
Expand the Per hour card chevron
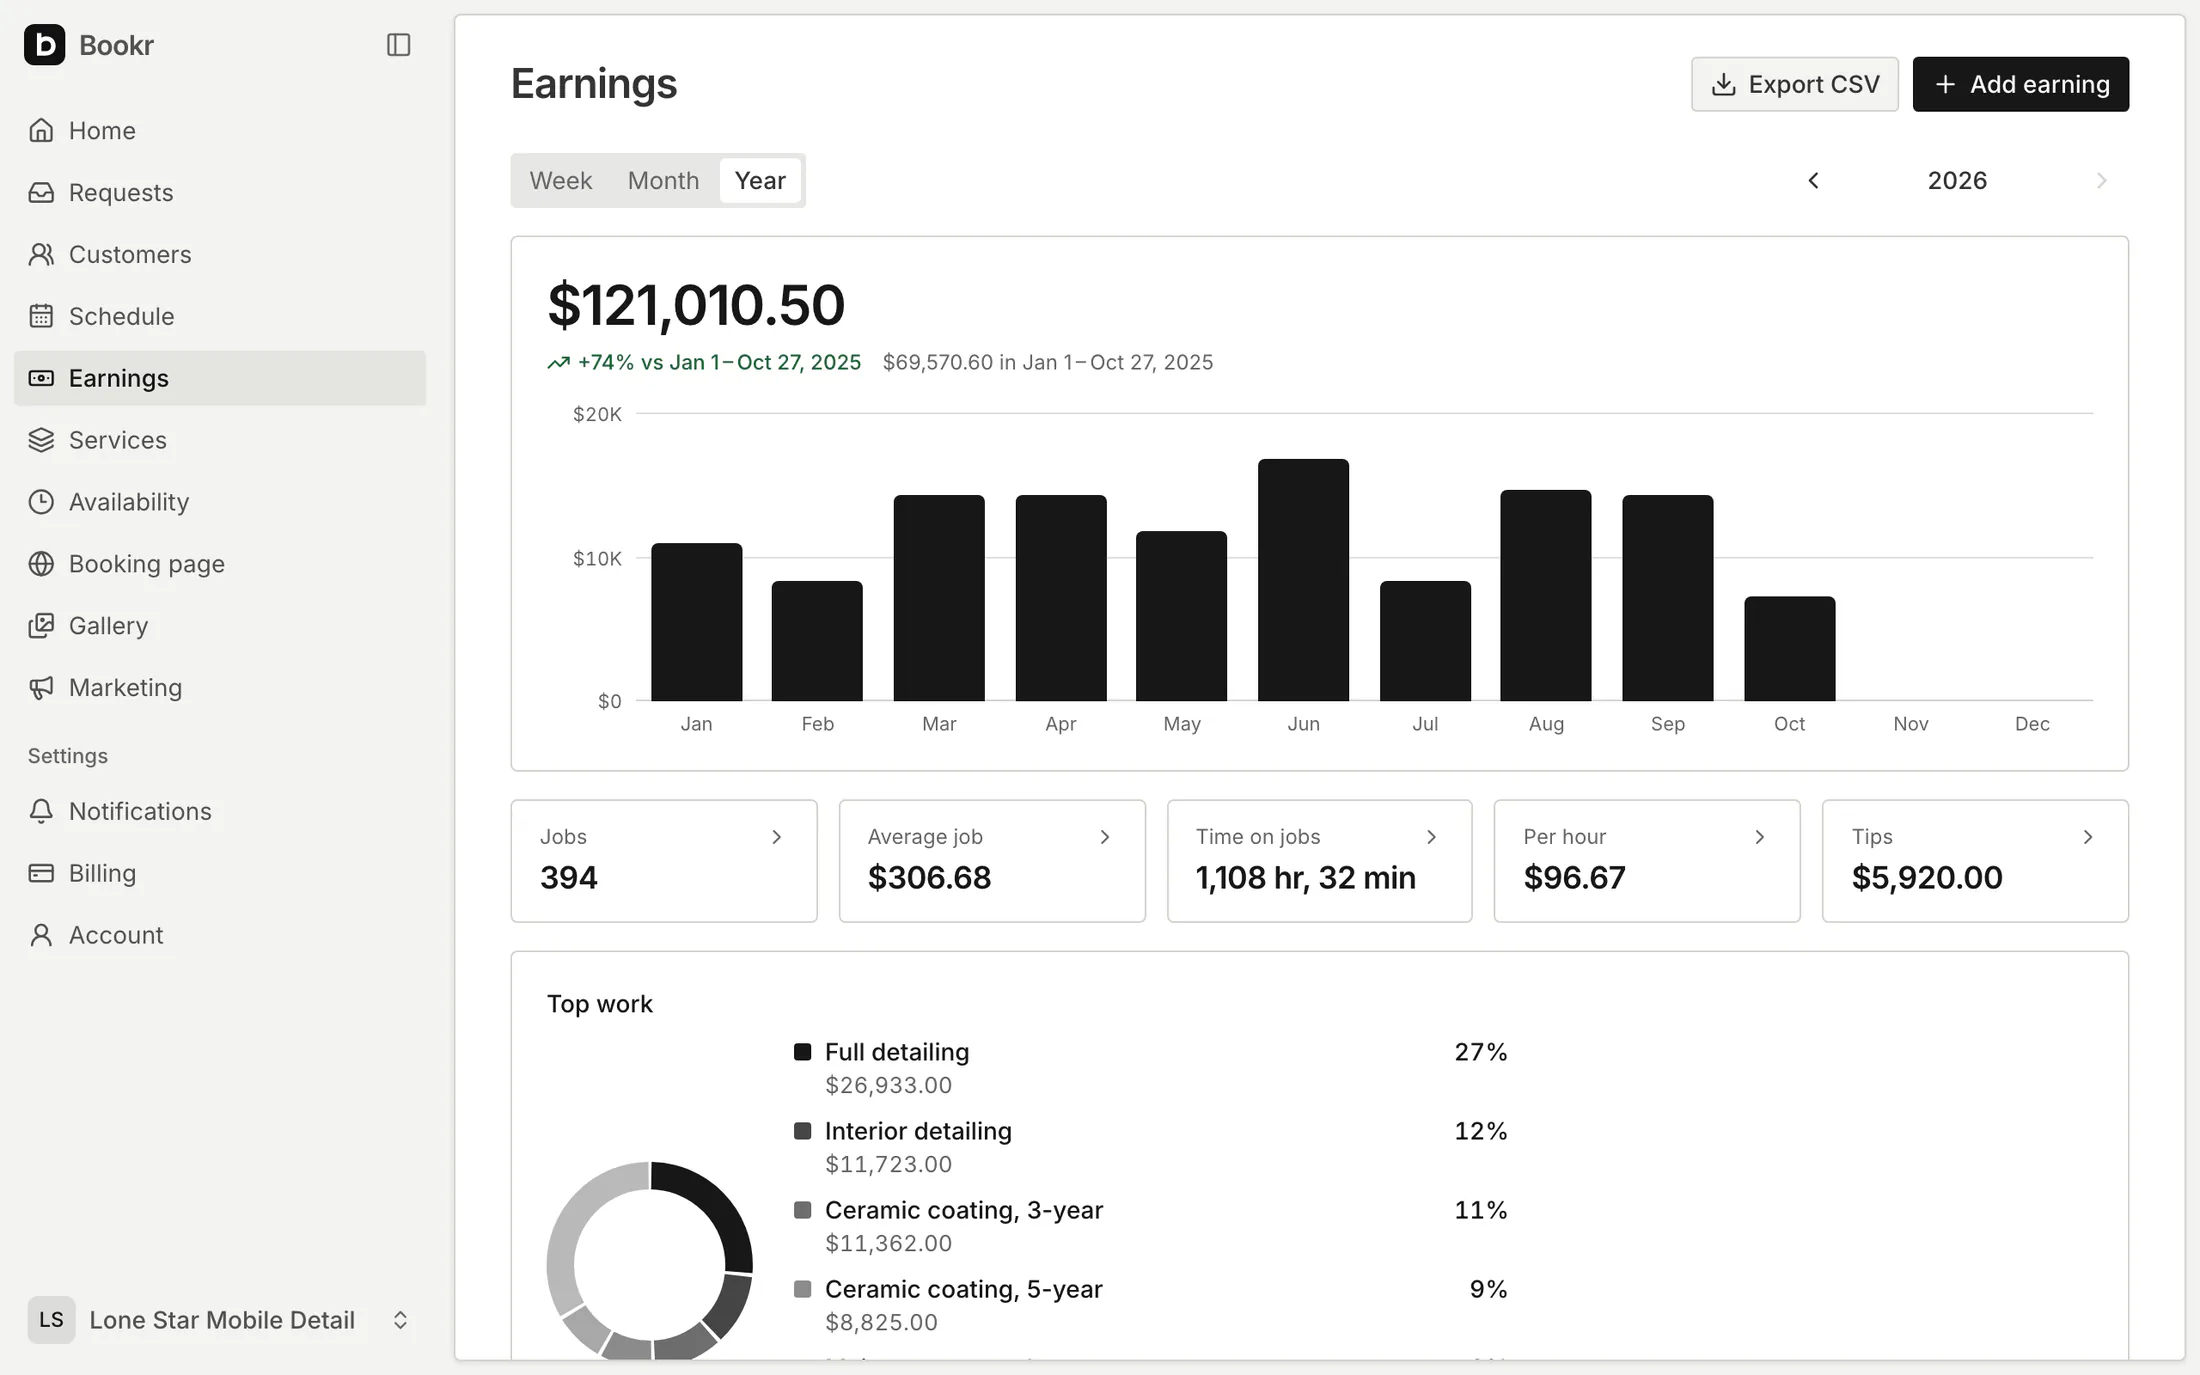pos(1760,837)
